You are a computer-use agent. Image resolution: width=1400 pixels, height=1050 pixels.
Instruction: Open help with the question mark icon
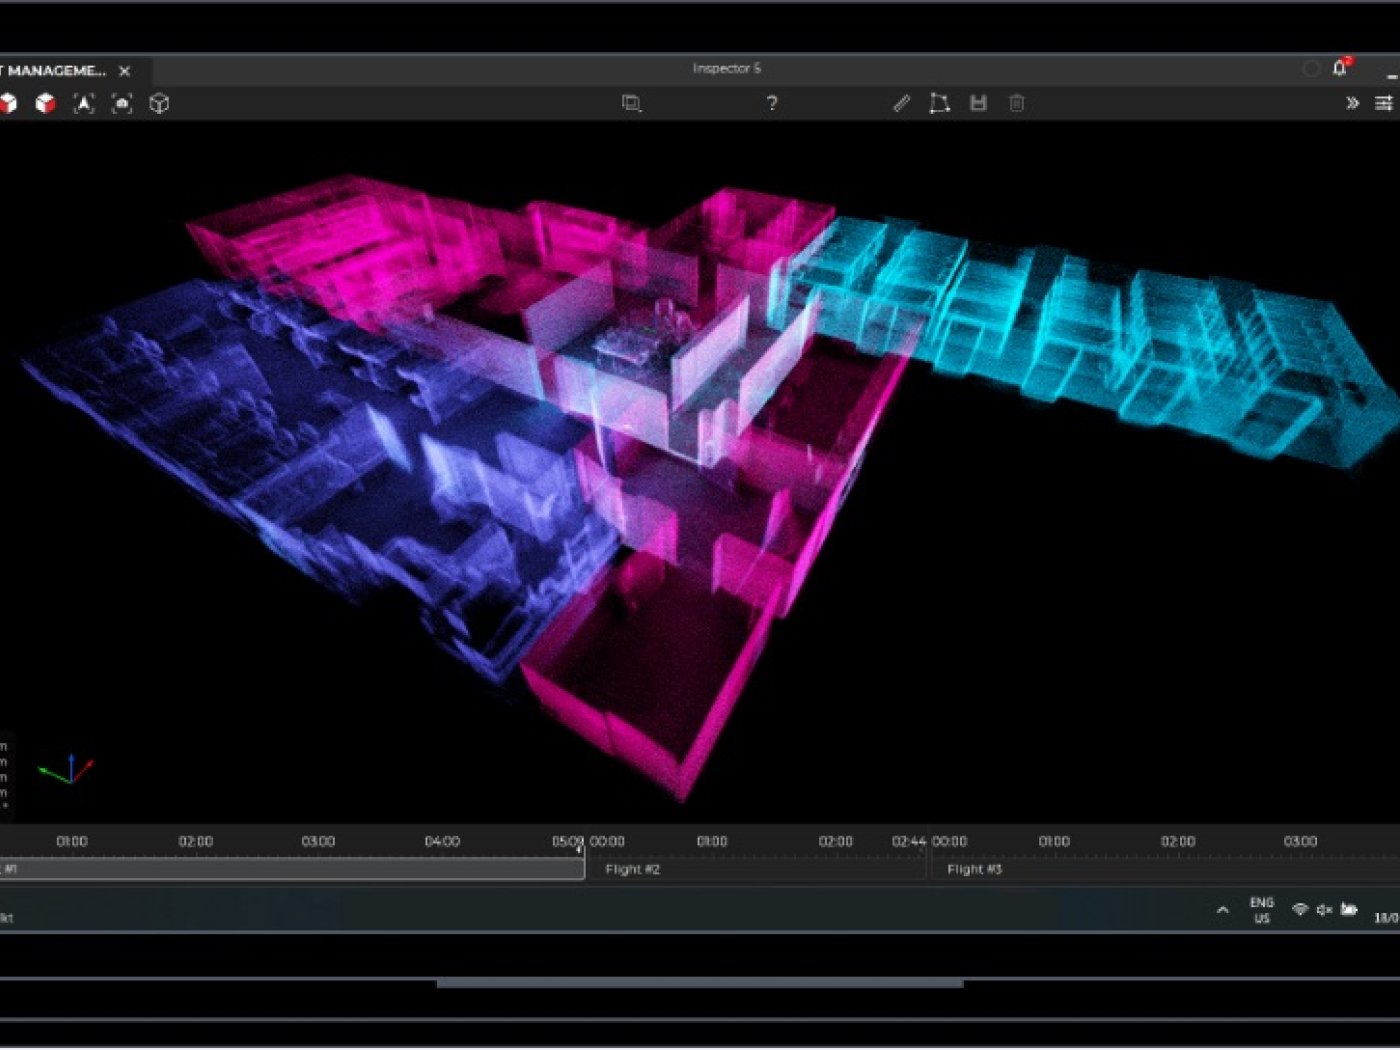(771, 103)
